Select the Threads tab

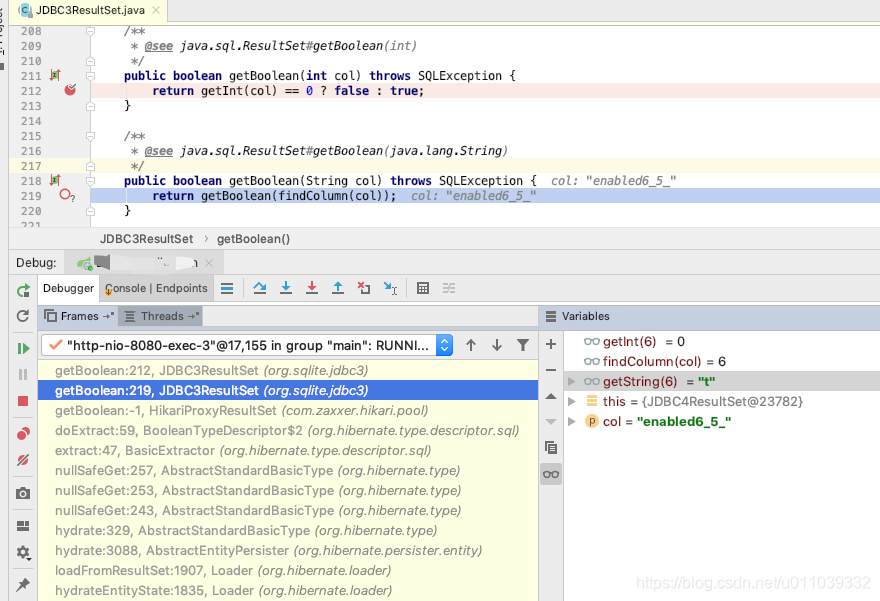click(x=161, y=316)
